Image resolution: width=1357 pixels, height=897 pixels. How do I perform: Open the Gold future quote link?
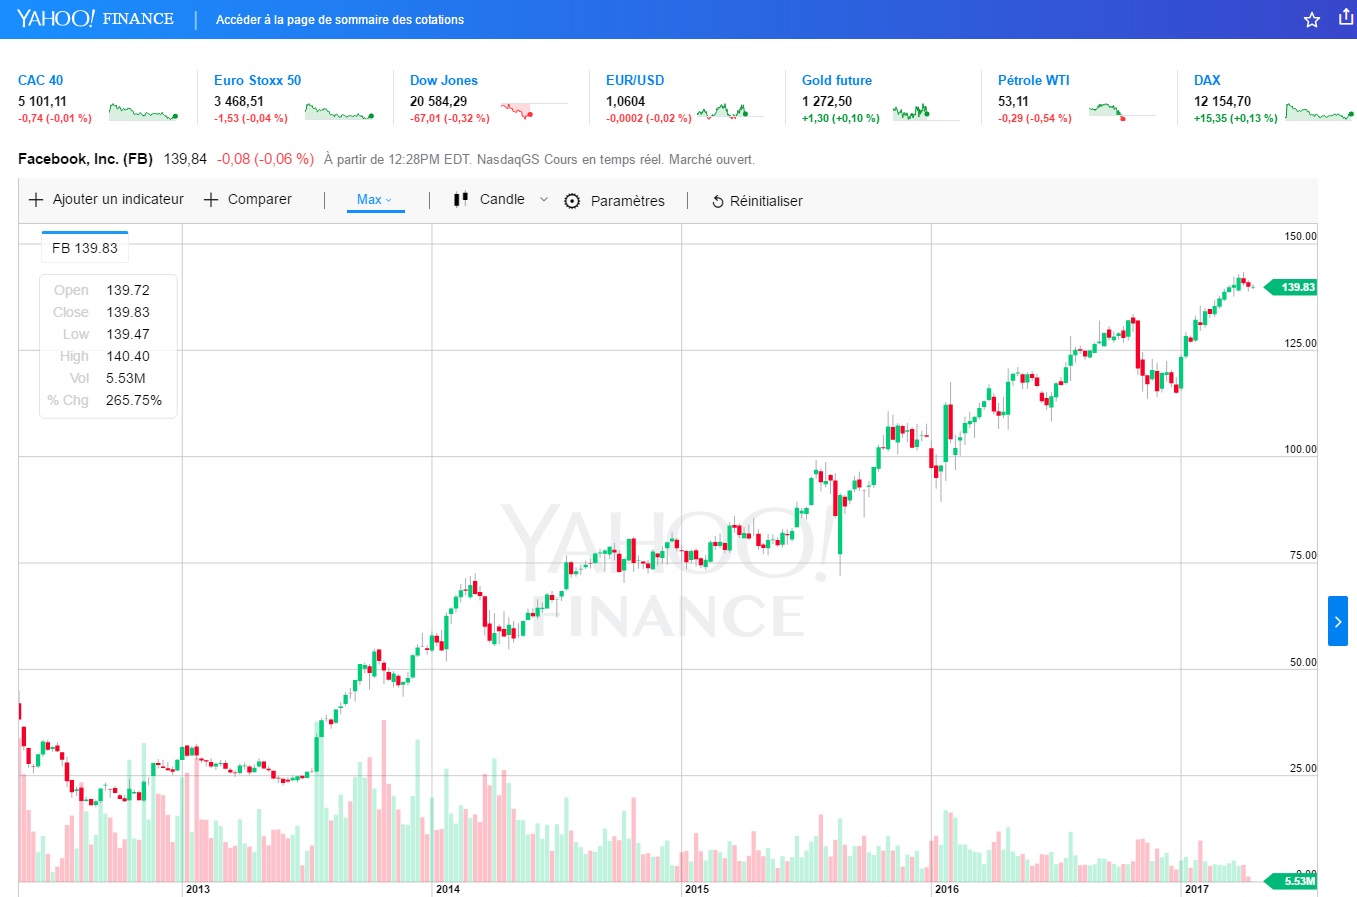coord(837,80)
